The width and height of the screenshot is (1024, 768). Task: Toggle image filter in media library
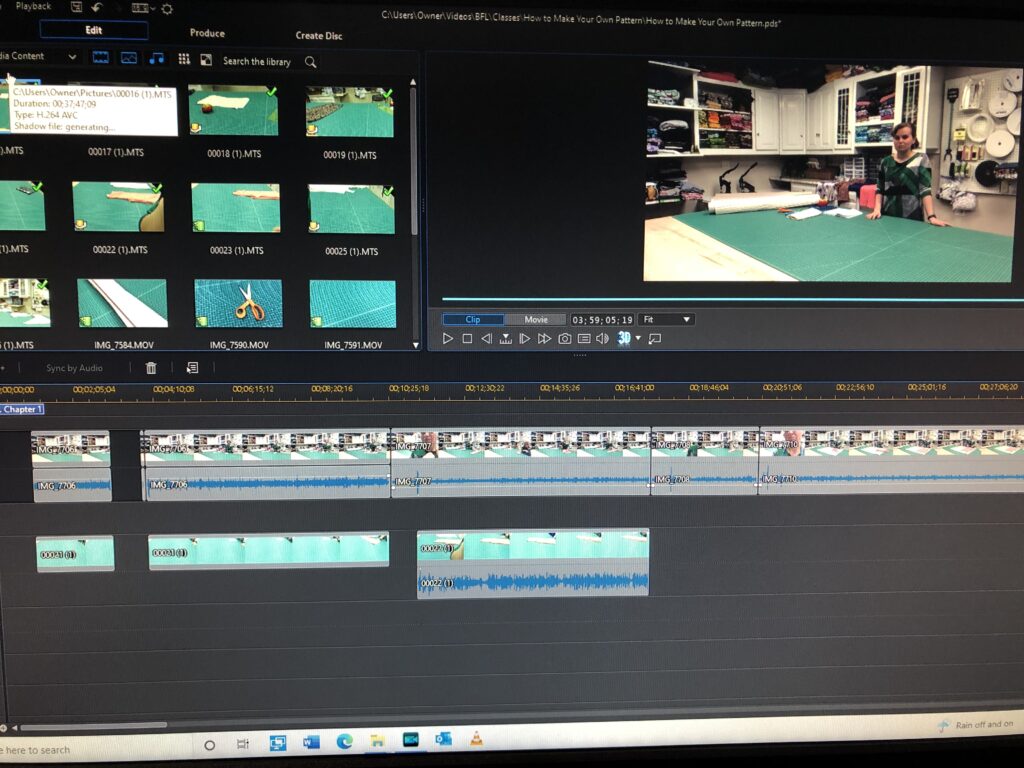129,58
